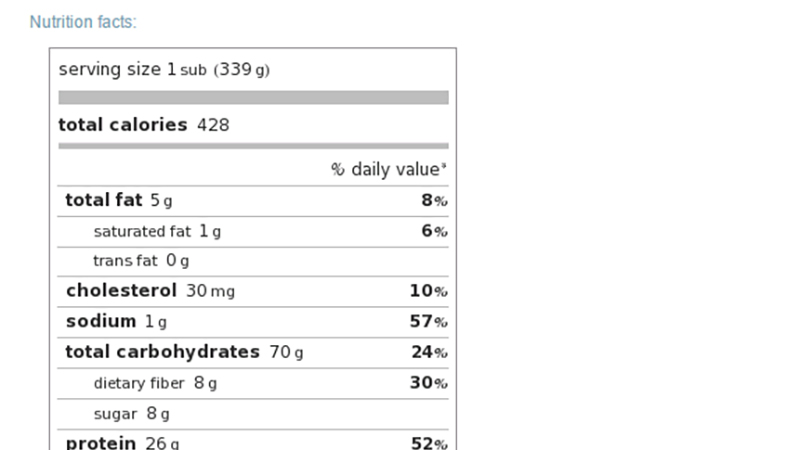Click the Nutrition facts heading link

83,22
